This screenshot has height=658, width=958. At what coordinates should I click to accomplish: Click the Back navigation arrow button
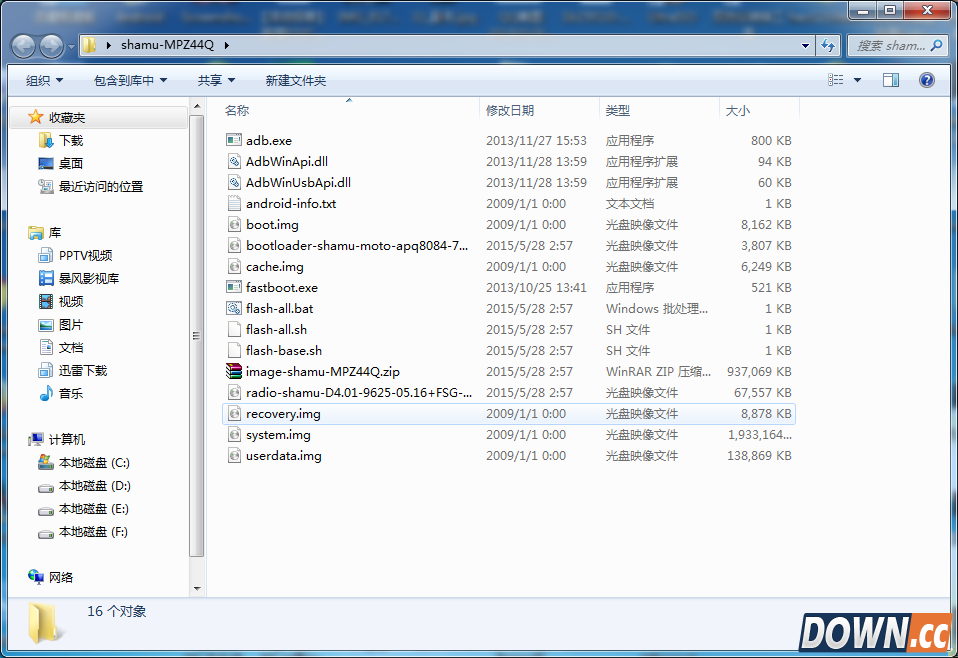pos(24,46)
